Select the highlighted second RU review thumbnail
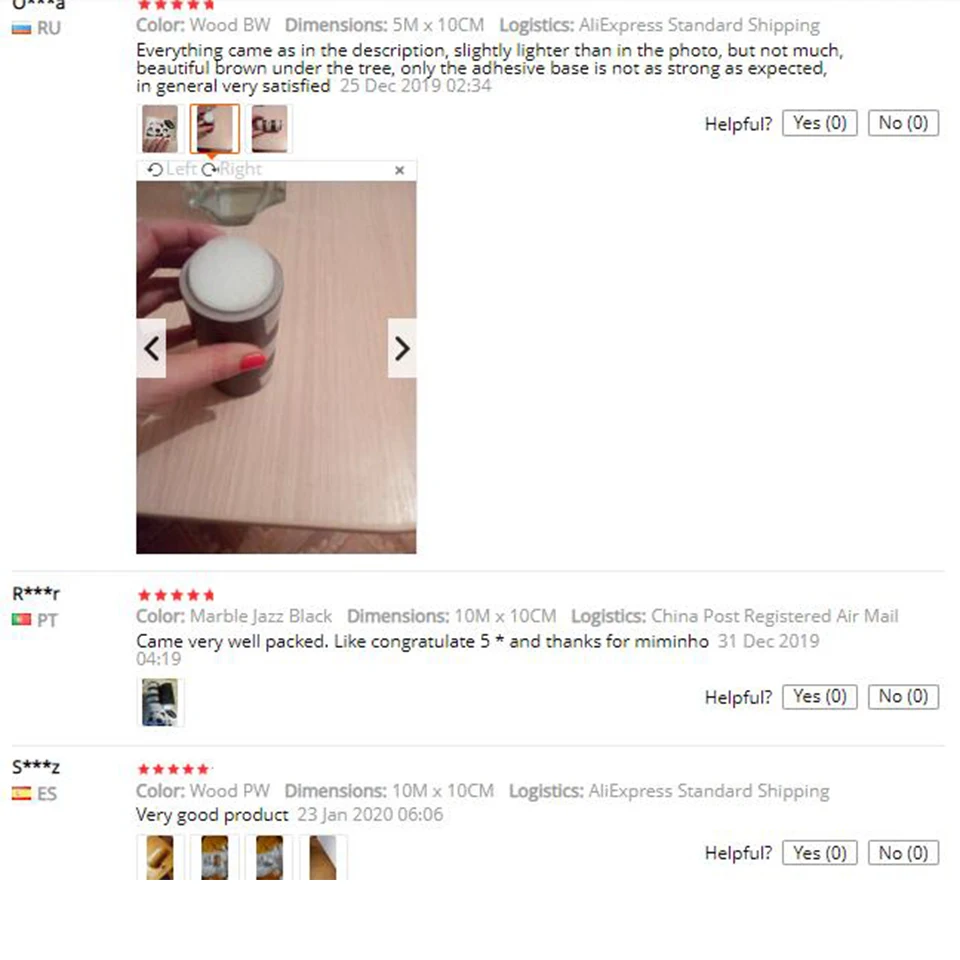The height and width of the screenshot is (960, 960). pyautogui.click(x=214, y=129)
